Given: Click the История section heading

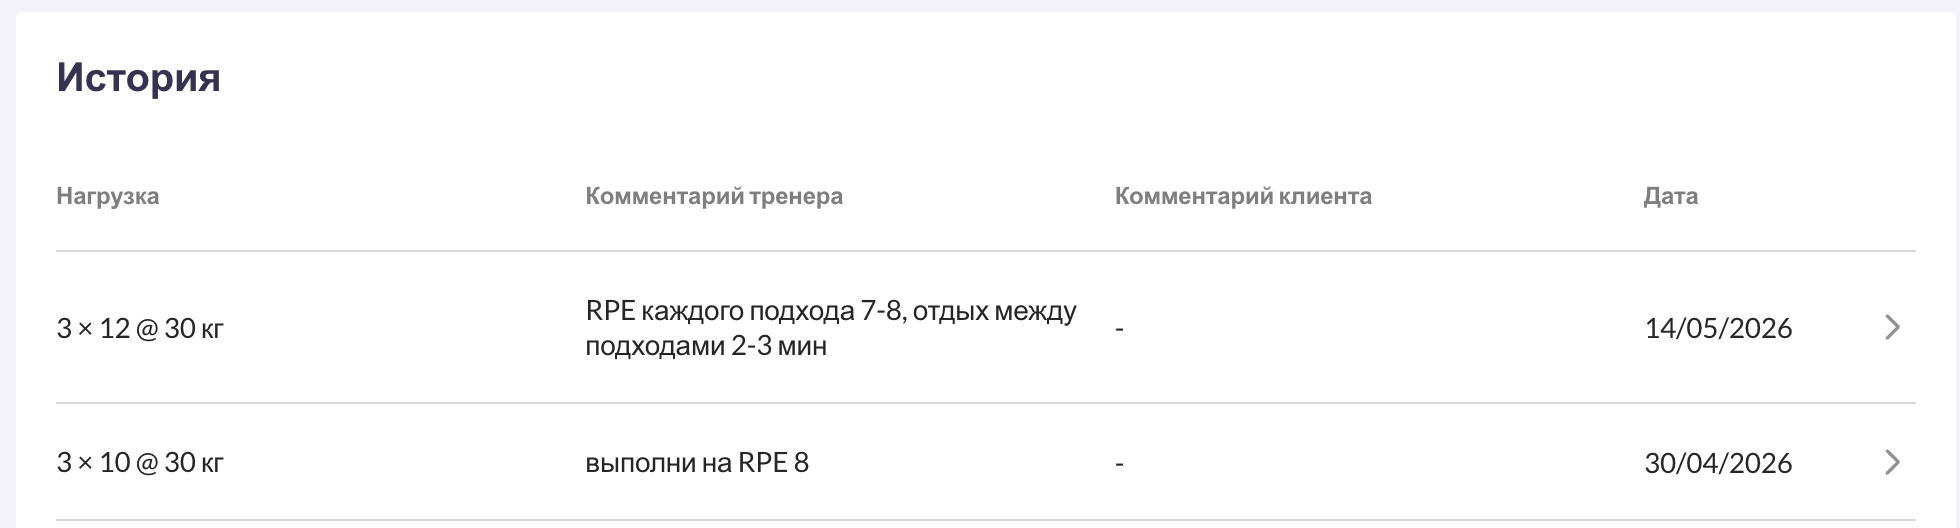Looking at the screenshot, I should 138,78.
